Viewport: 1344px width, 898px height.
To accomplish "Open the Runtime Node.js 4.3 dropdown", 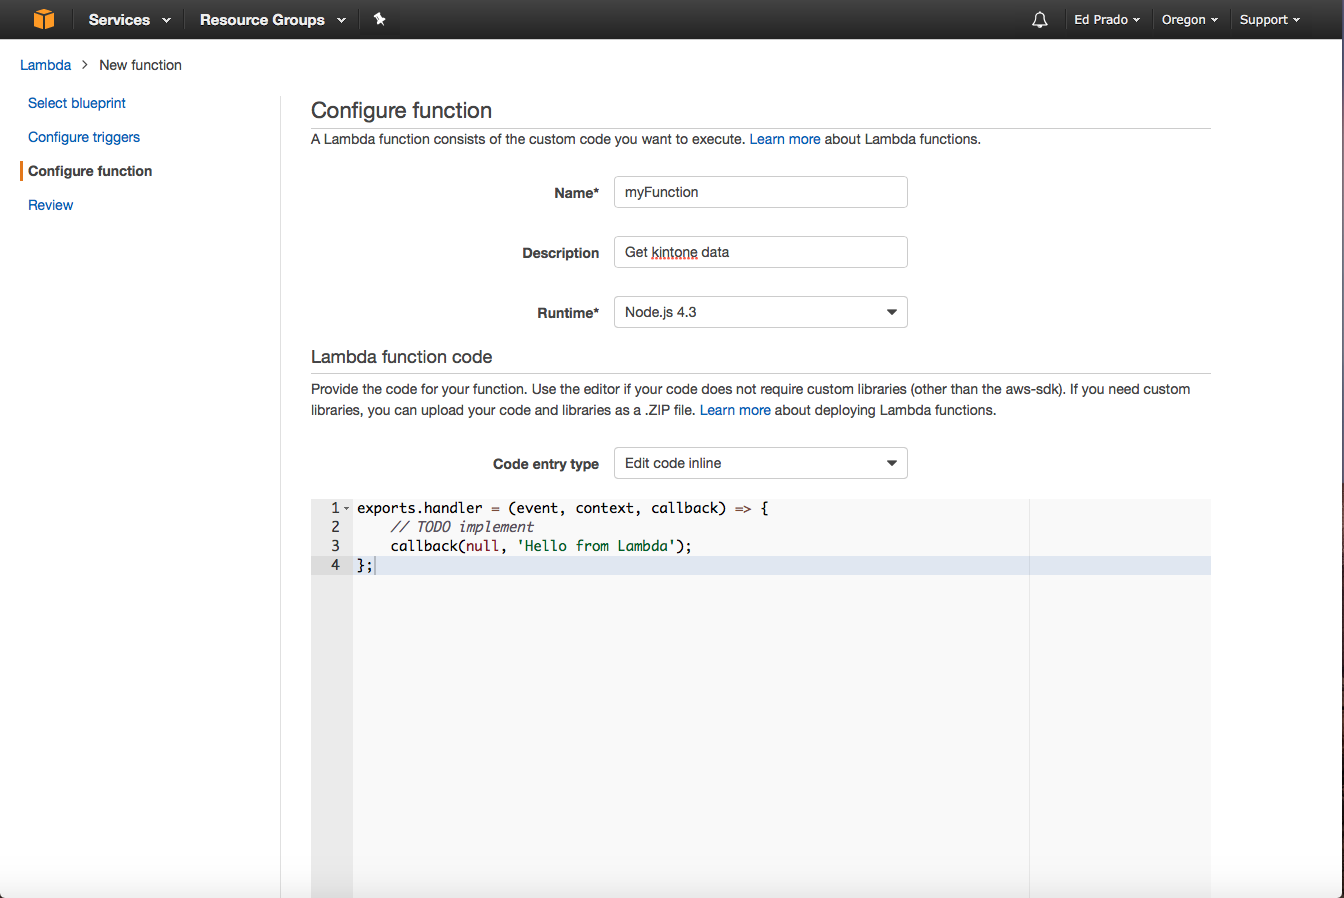I will [x=760, y=312].
